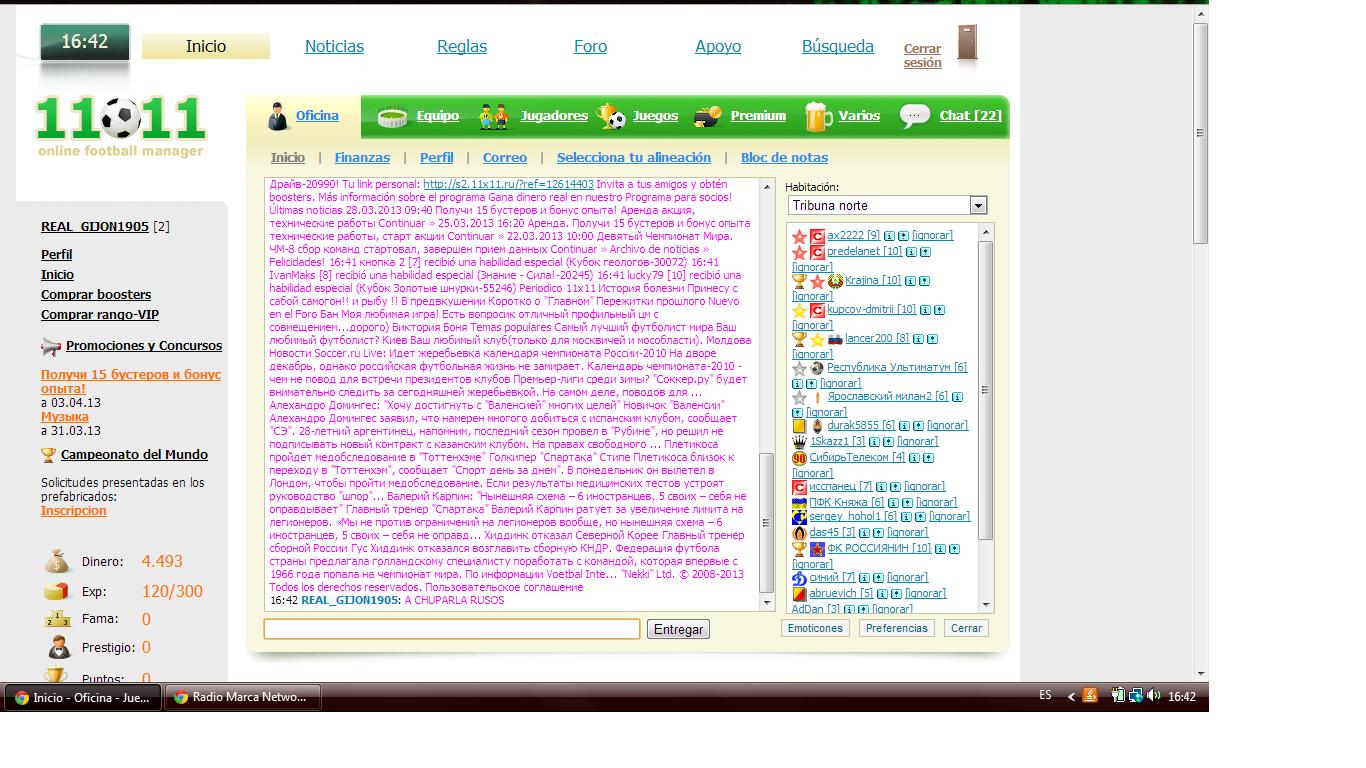1366x768 pixels.
Task: Open the Apoyo support page
Action: pyautogui.click(x=718, y=46)
